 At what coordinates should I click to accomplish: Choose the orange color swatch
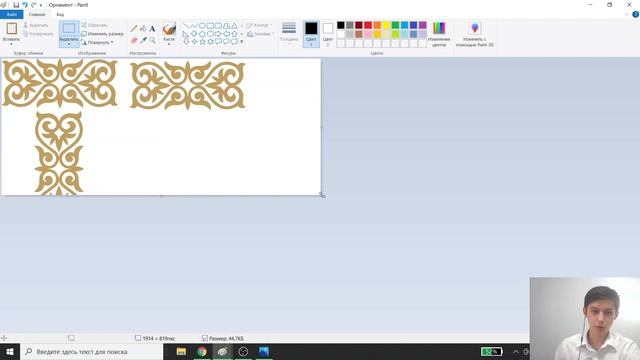(377, 25)
